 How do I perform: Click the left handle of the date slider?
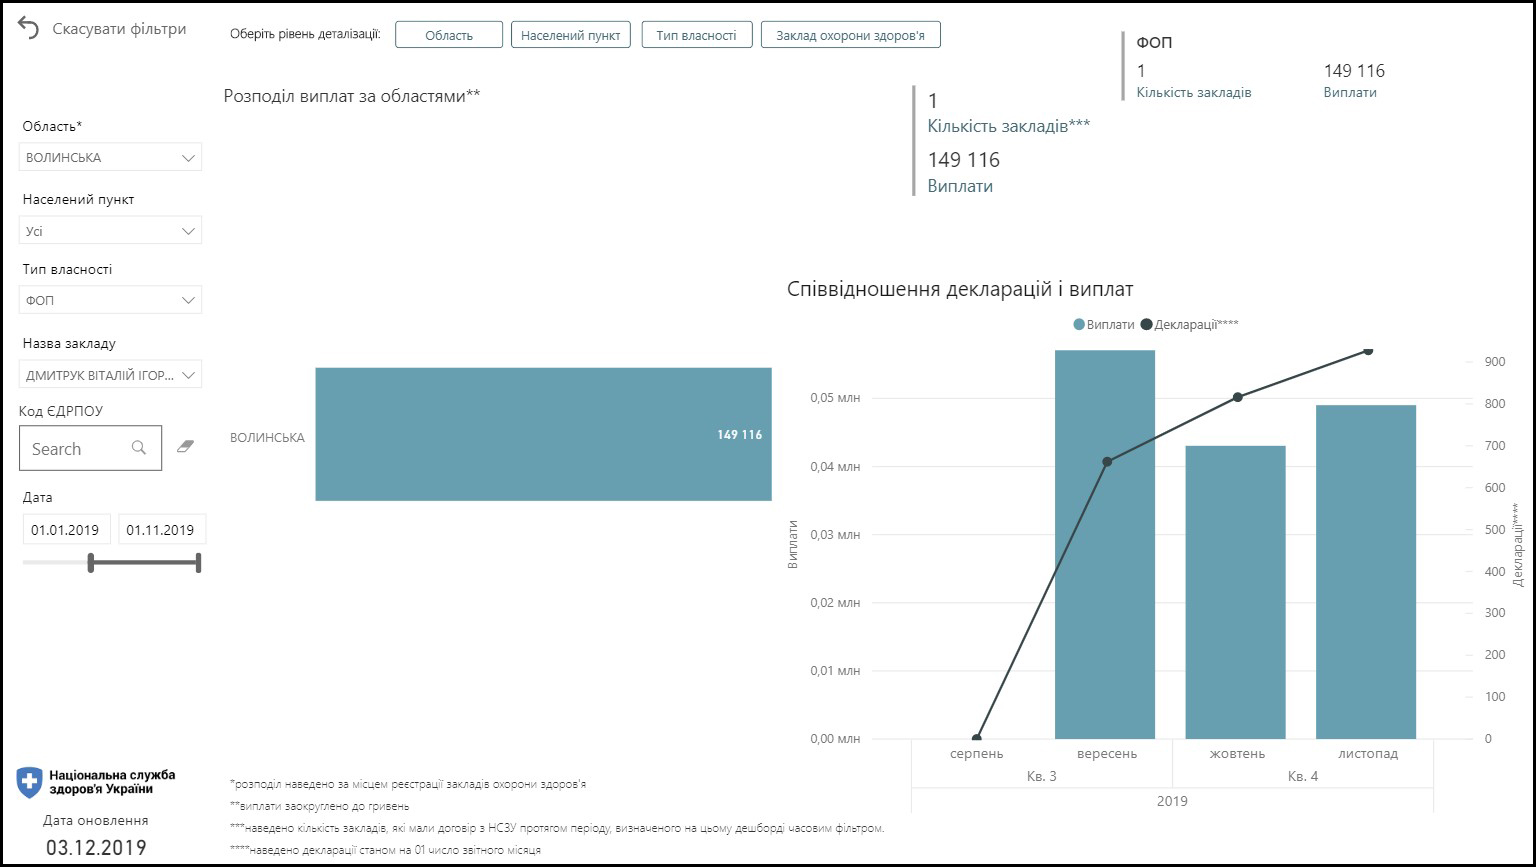[x=91, y=563]
